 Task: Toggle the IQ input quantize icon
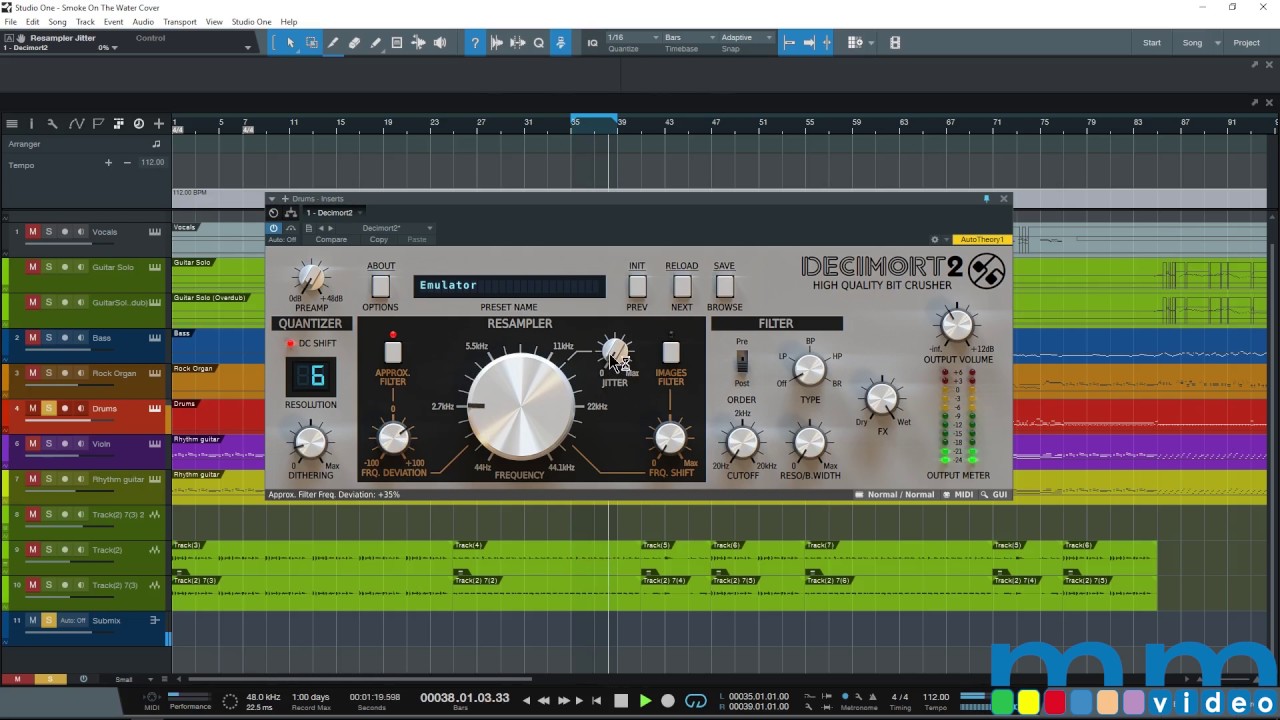click(592, 43)
